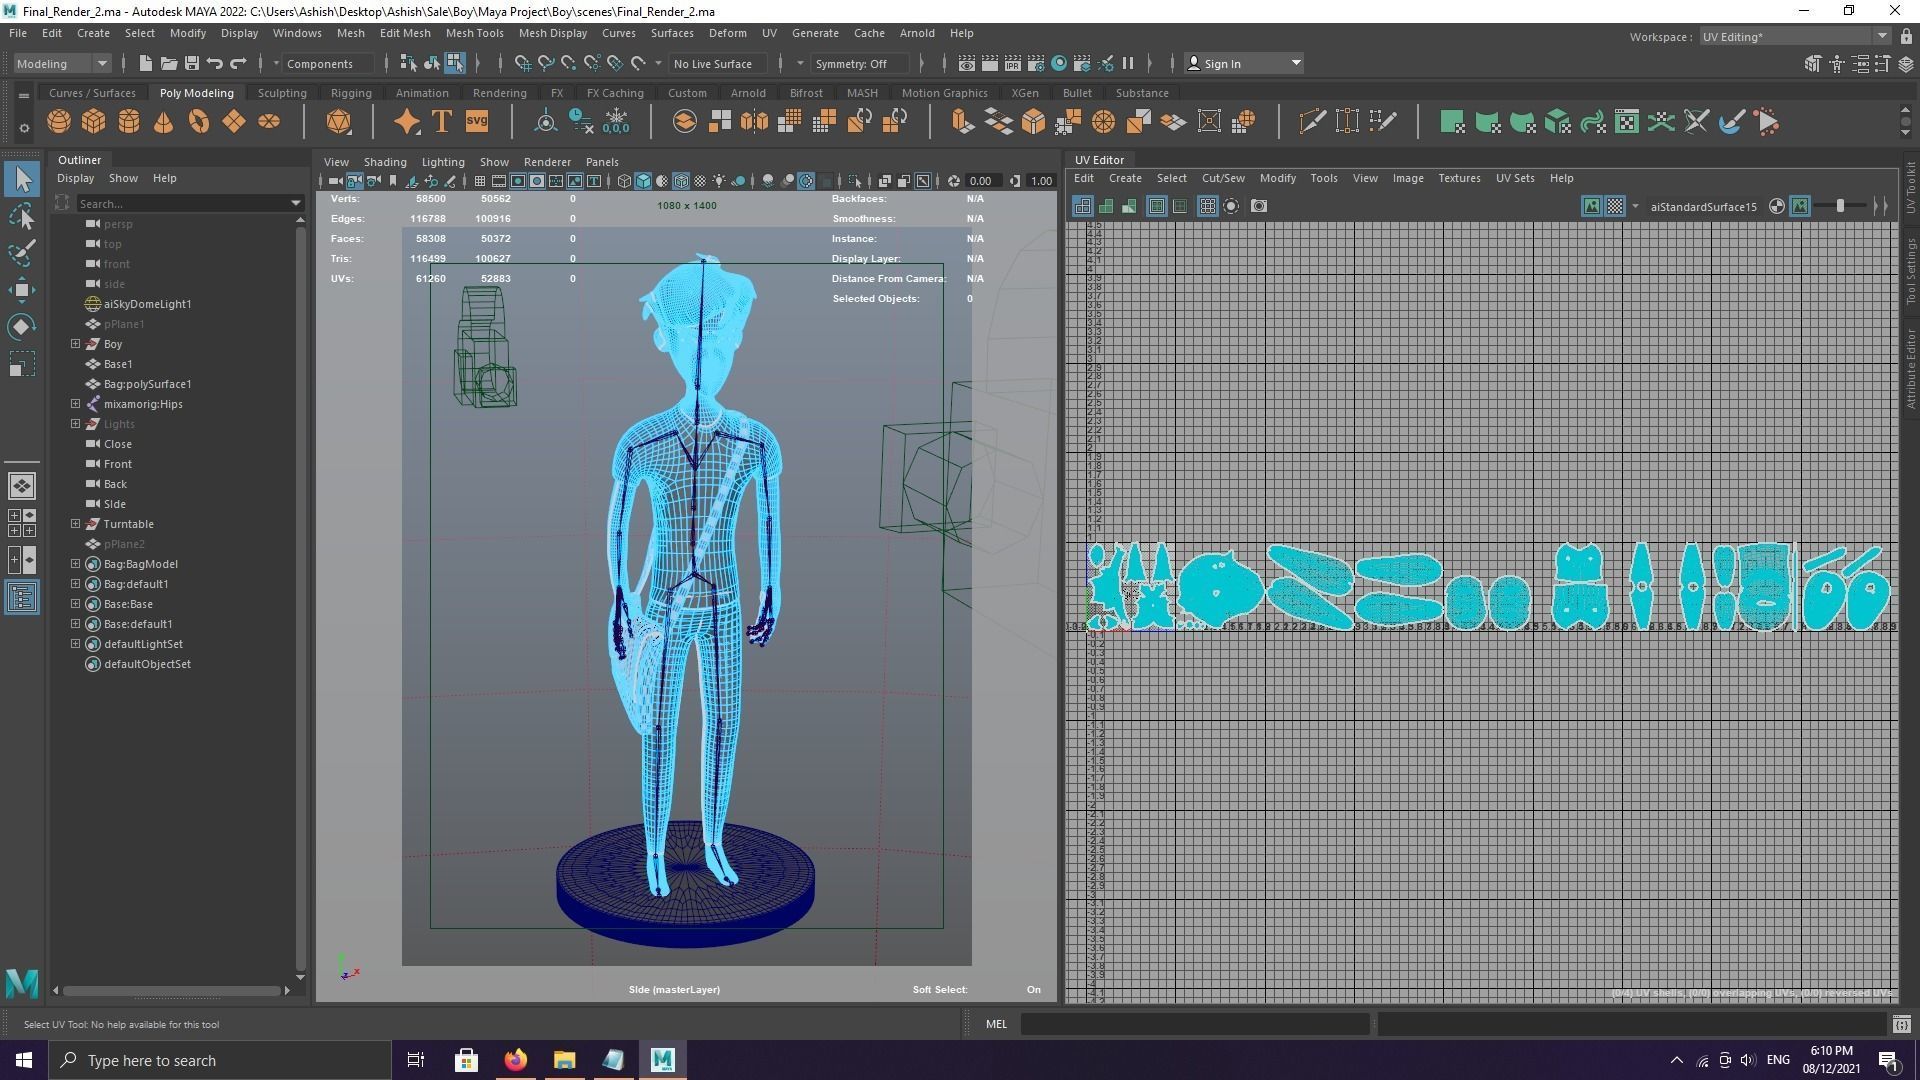Create a polygon cube from the shelf
The height and width of the screenshot is (1080, 1920).
(94, 122)
